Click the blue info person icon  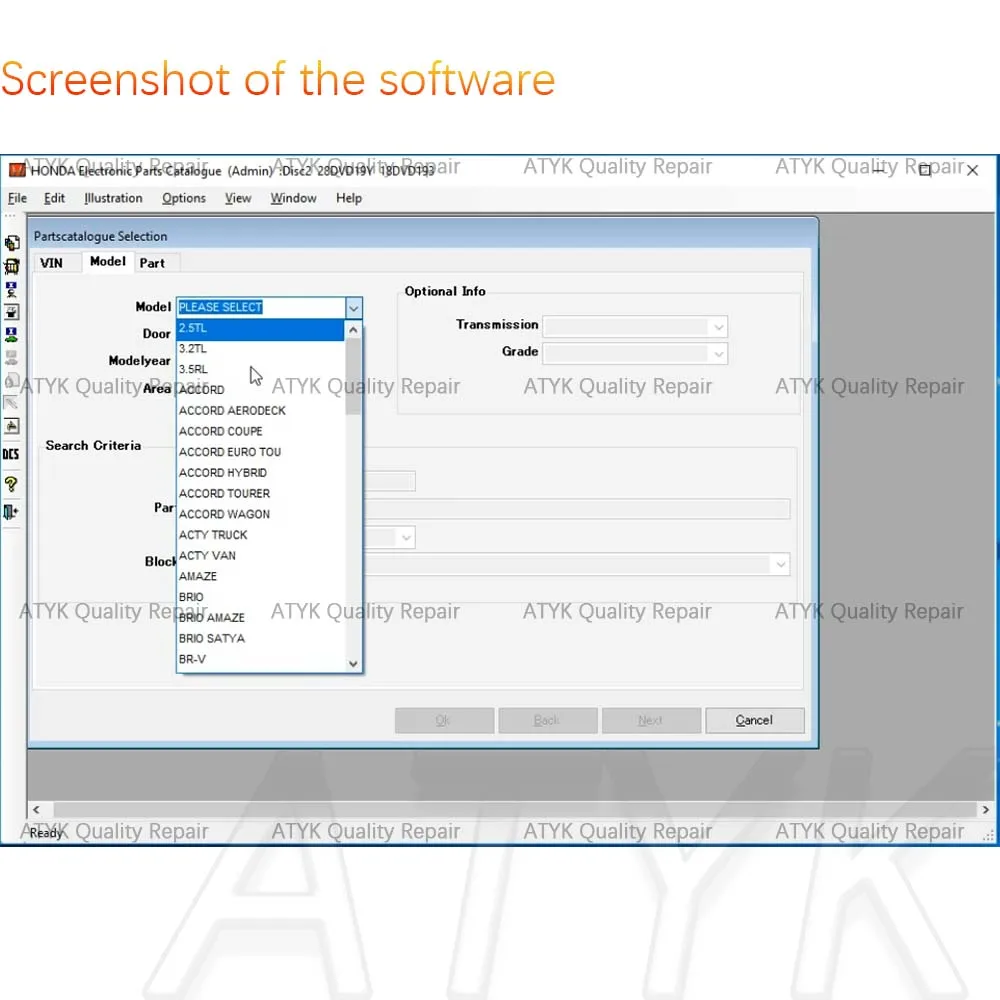pyautogui.click(x=11, y=290)
